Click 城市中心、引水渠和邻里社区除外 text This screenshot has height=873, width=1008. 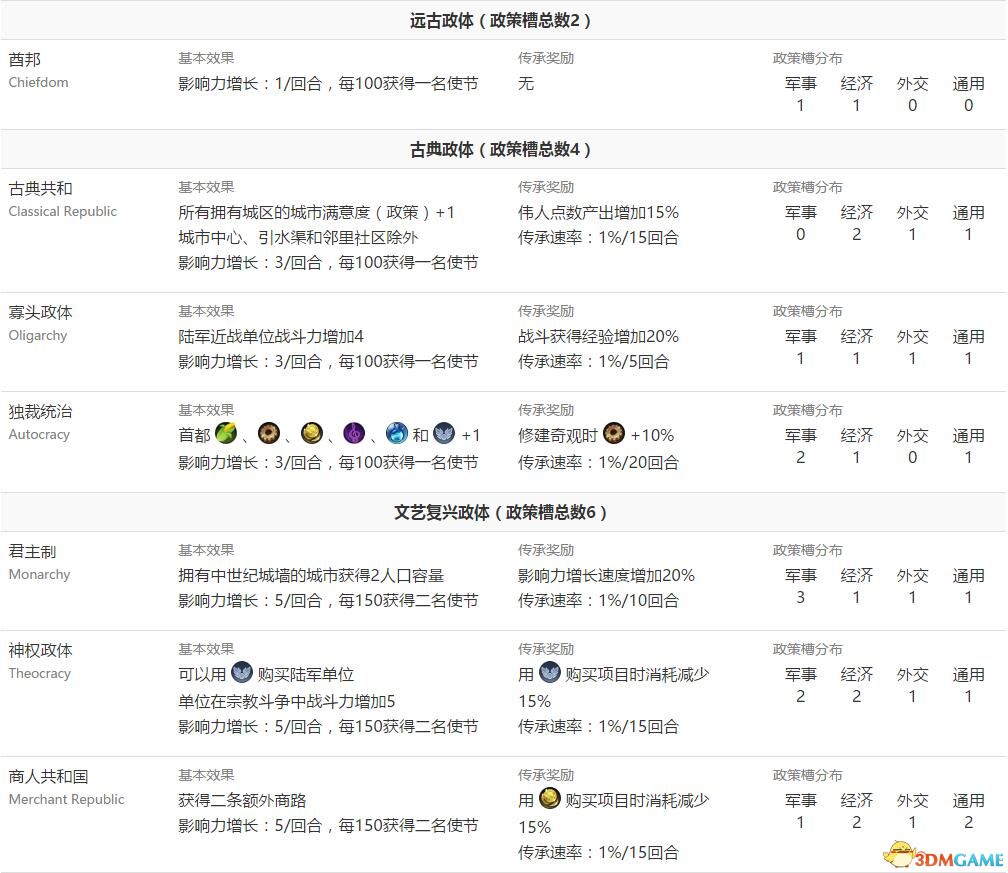point(298,238)
